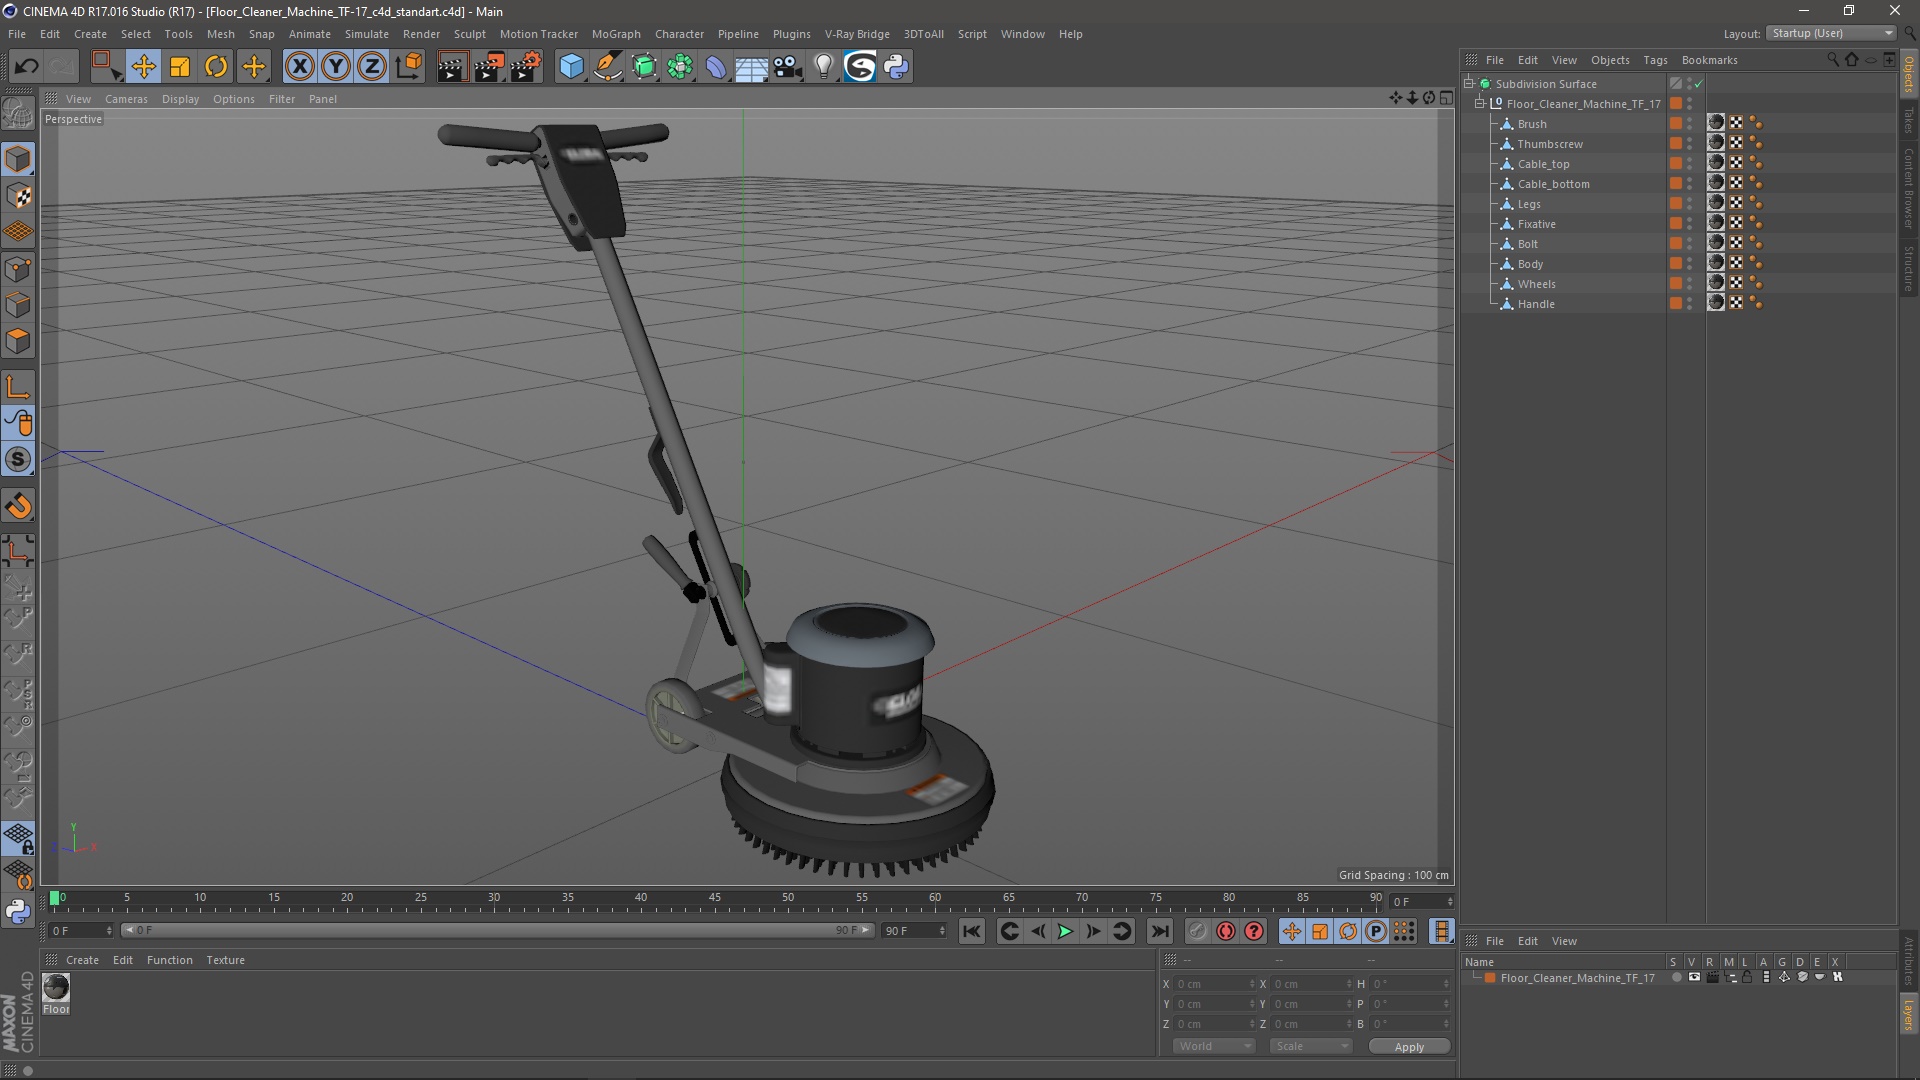
Task: Open the Layout Startup (User) dropdown
Action: click(x=1831, y=34)
